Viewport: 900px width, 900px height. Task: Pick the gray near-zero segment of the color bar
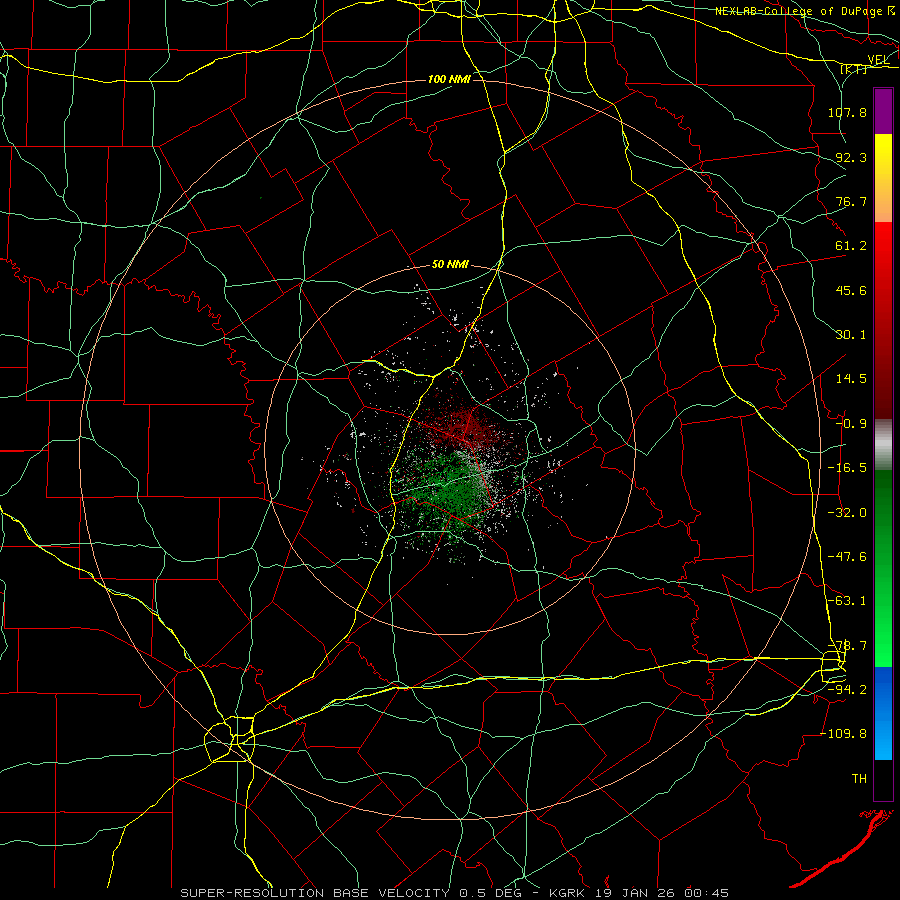click(x=883, y=445)
